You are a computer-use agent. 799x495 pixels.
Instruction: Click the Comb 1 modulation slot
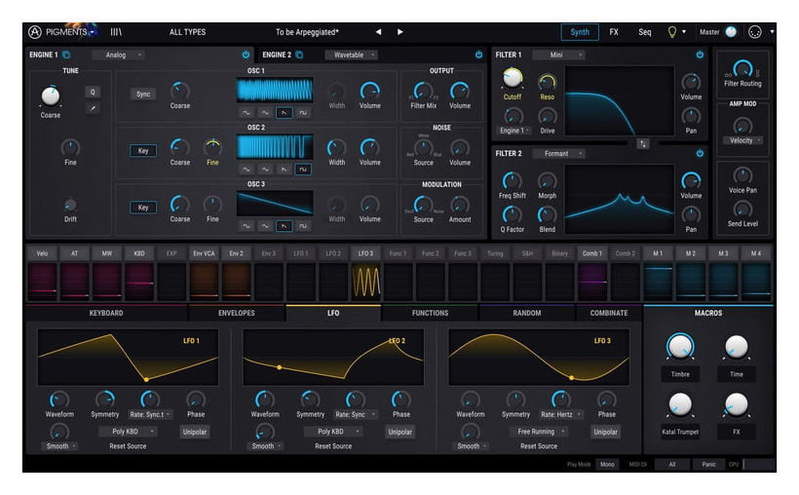pos(592,281)
